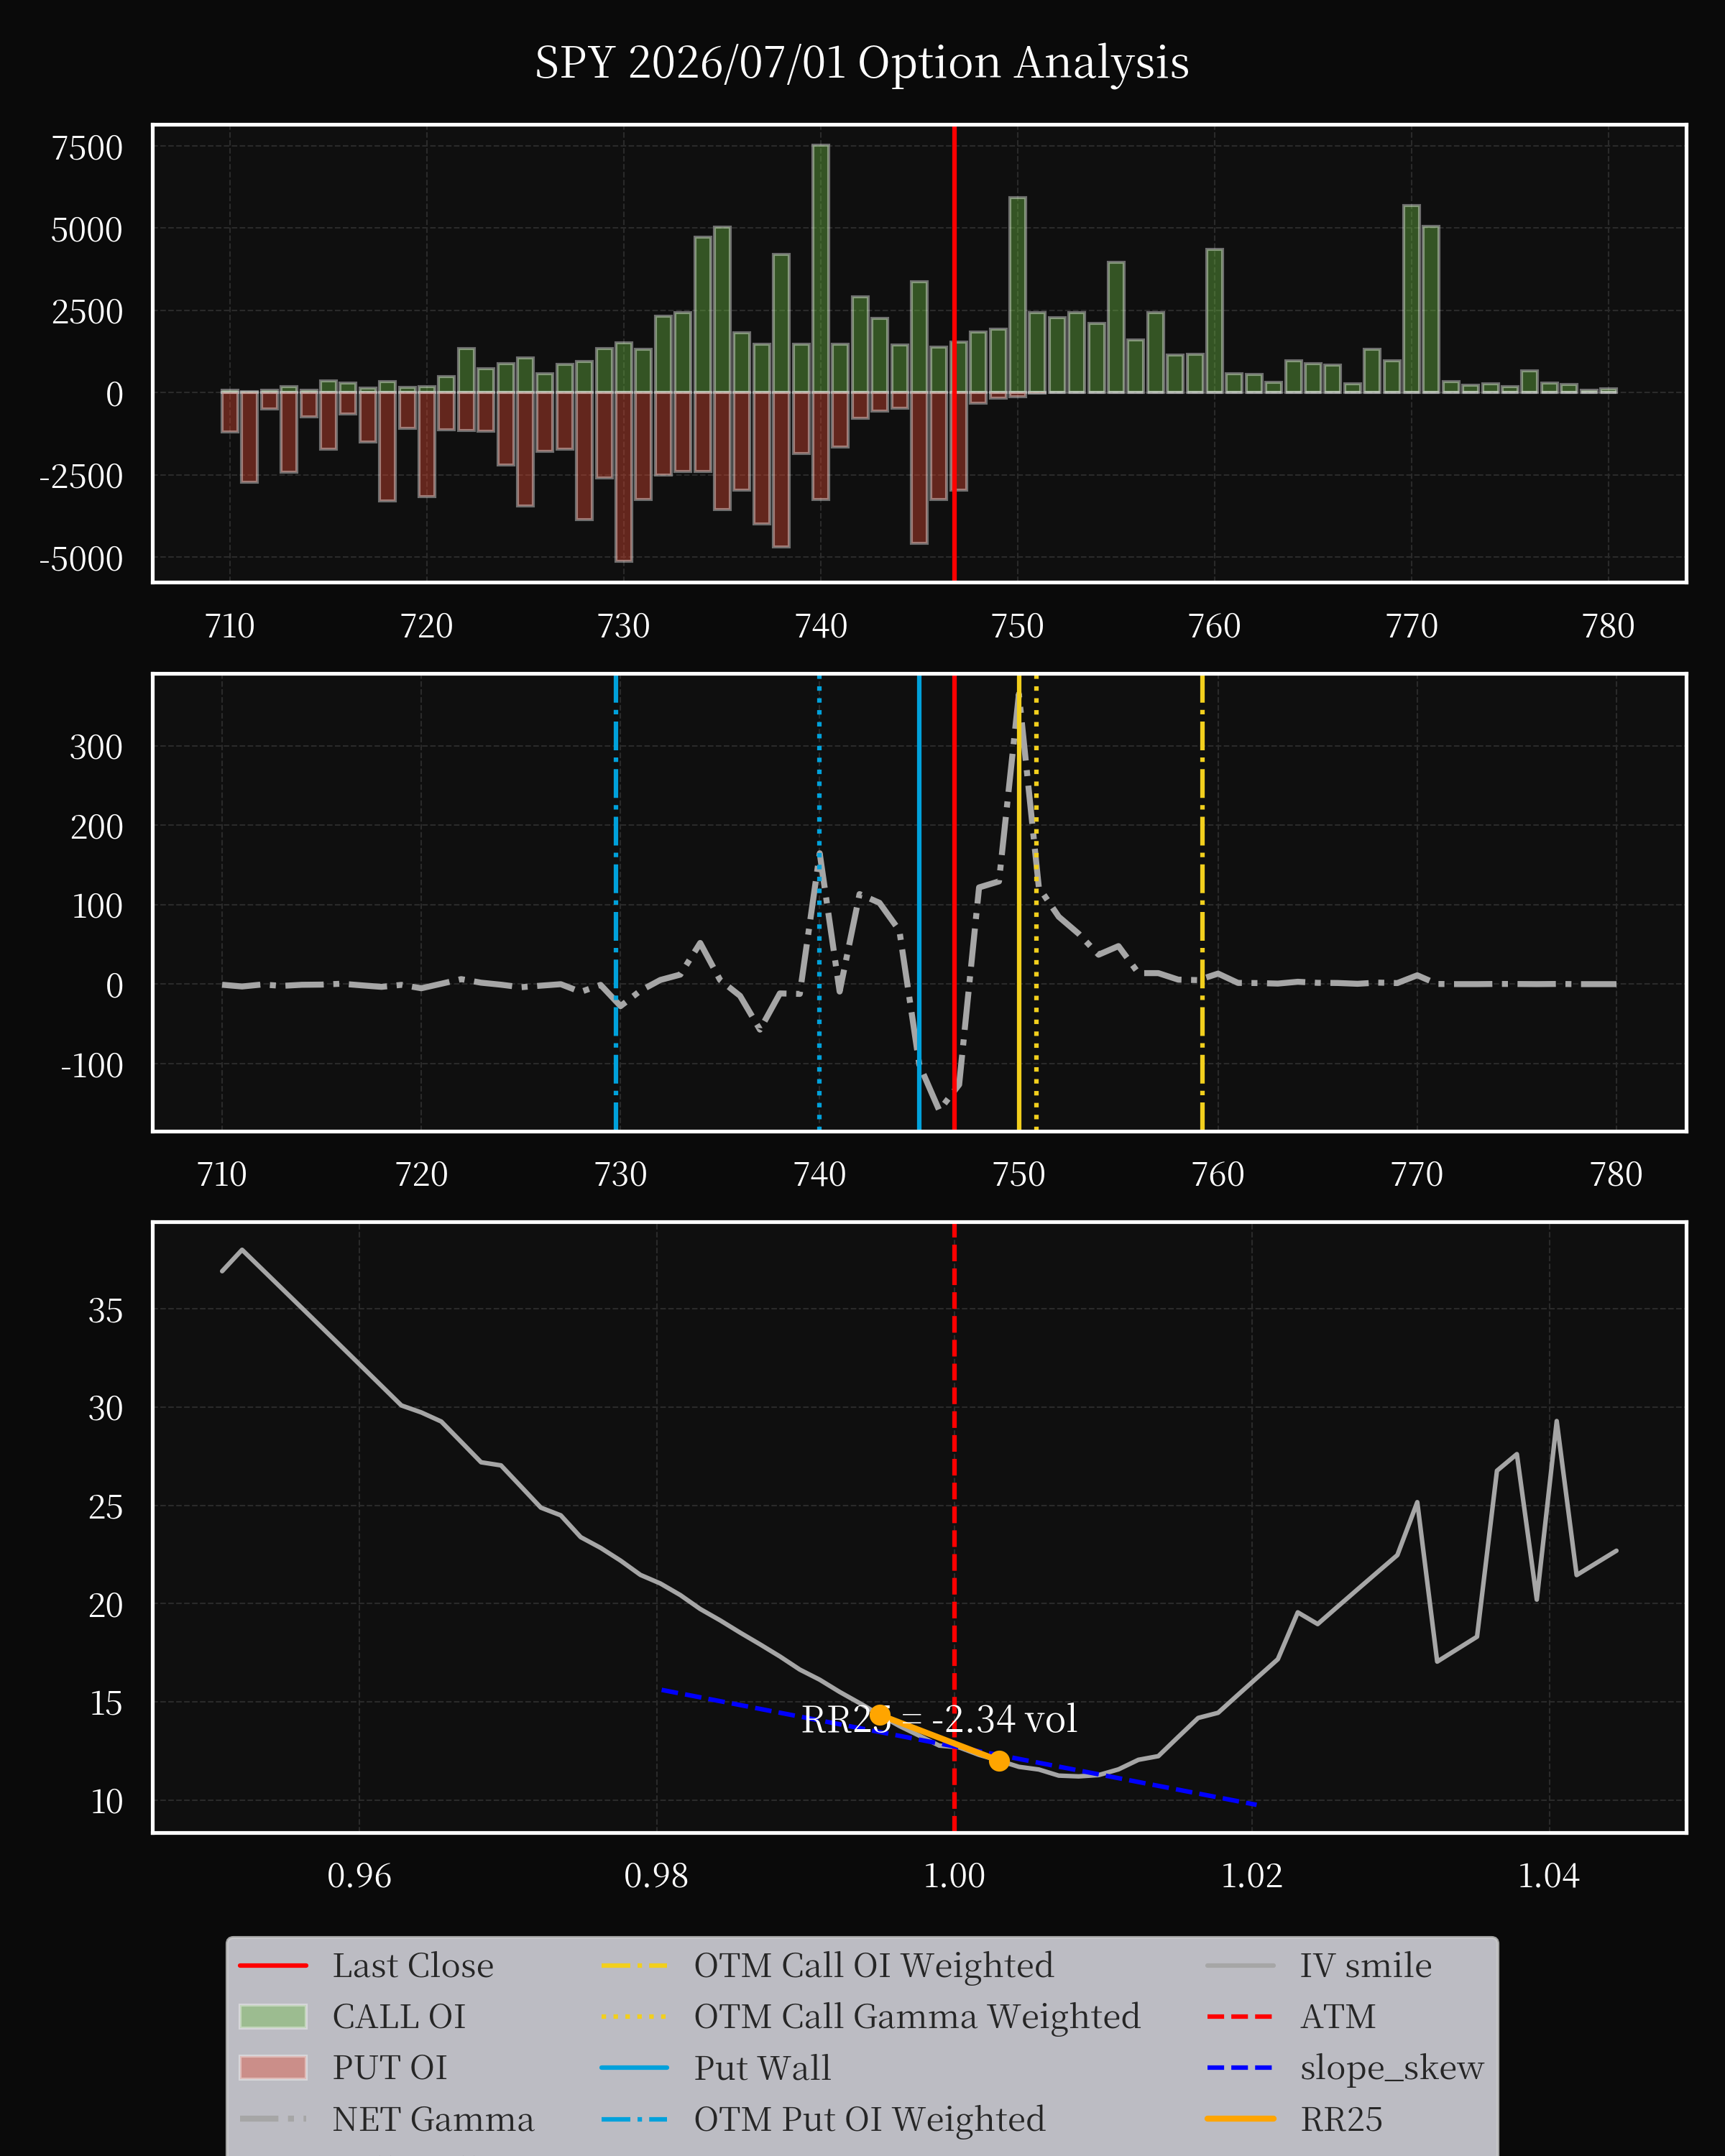Image resolution: width=1725 pixels, height=2156 pixels.
Task: Click the RR25 legend entry
Action: (x=1294, y=2119)
